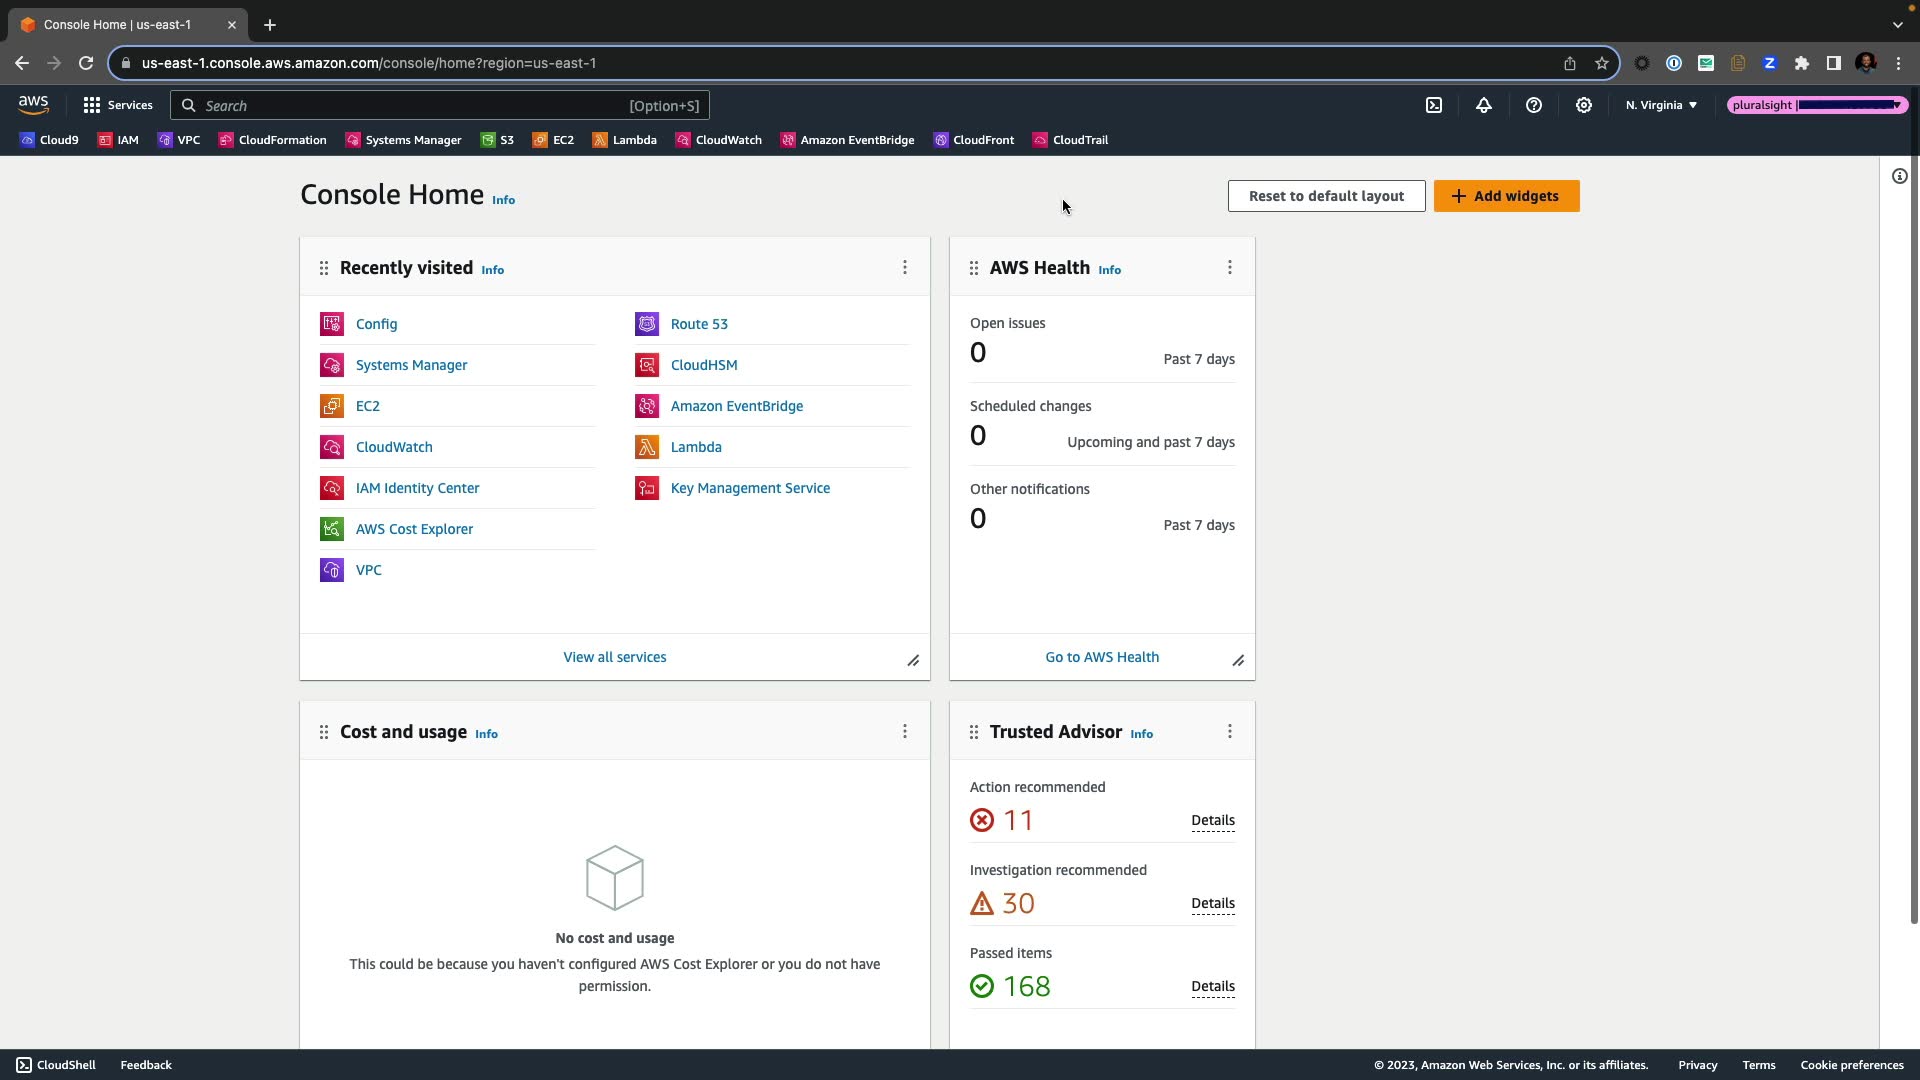Viewport: 1920px width, 1080px height.
Task: Open CloudFormation favorite shortcut
Action: pos(273,140)
